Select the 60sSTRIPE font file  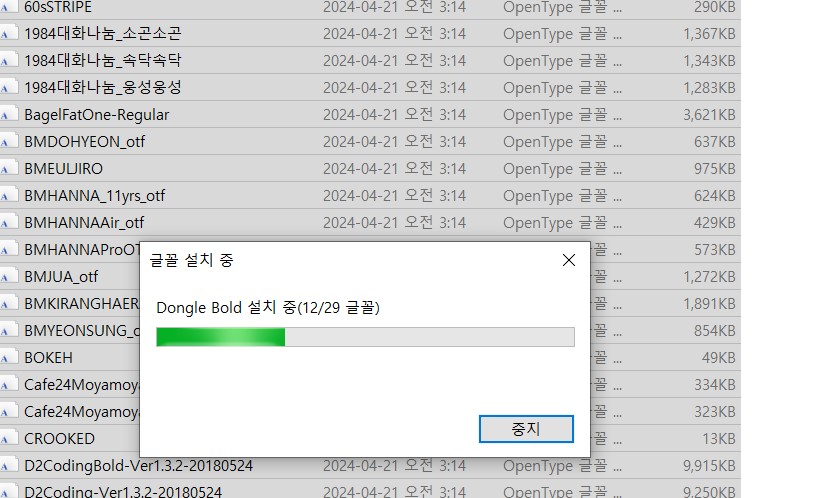tap(58, 7)
